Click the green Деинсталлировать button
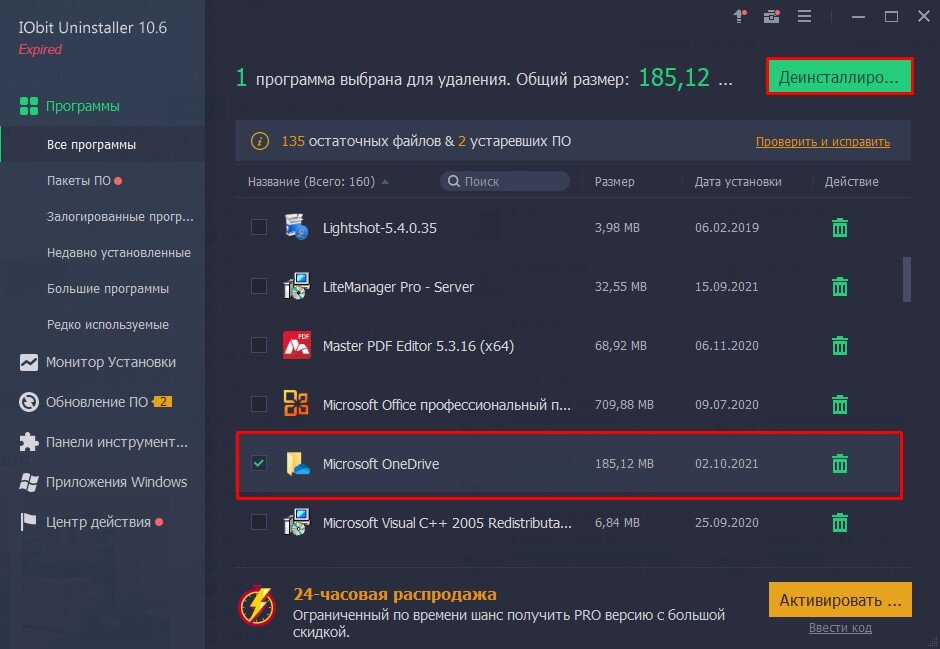This screenshot has height=649, width=940. [x=839, y=77]
